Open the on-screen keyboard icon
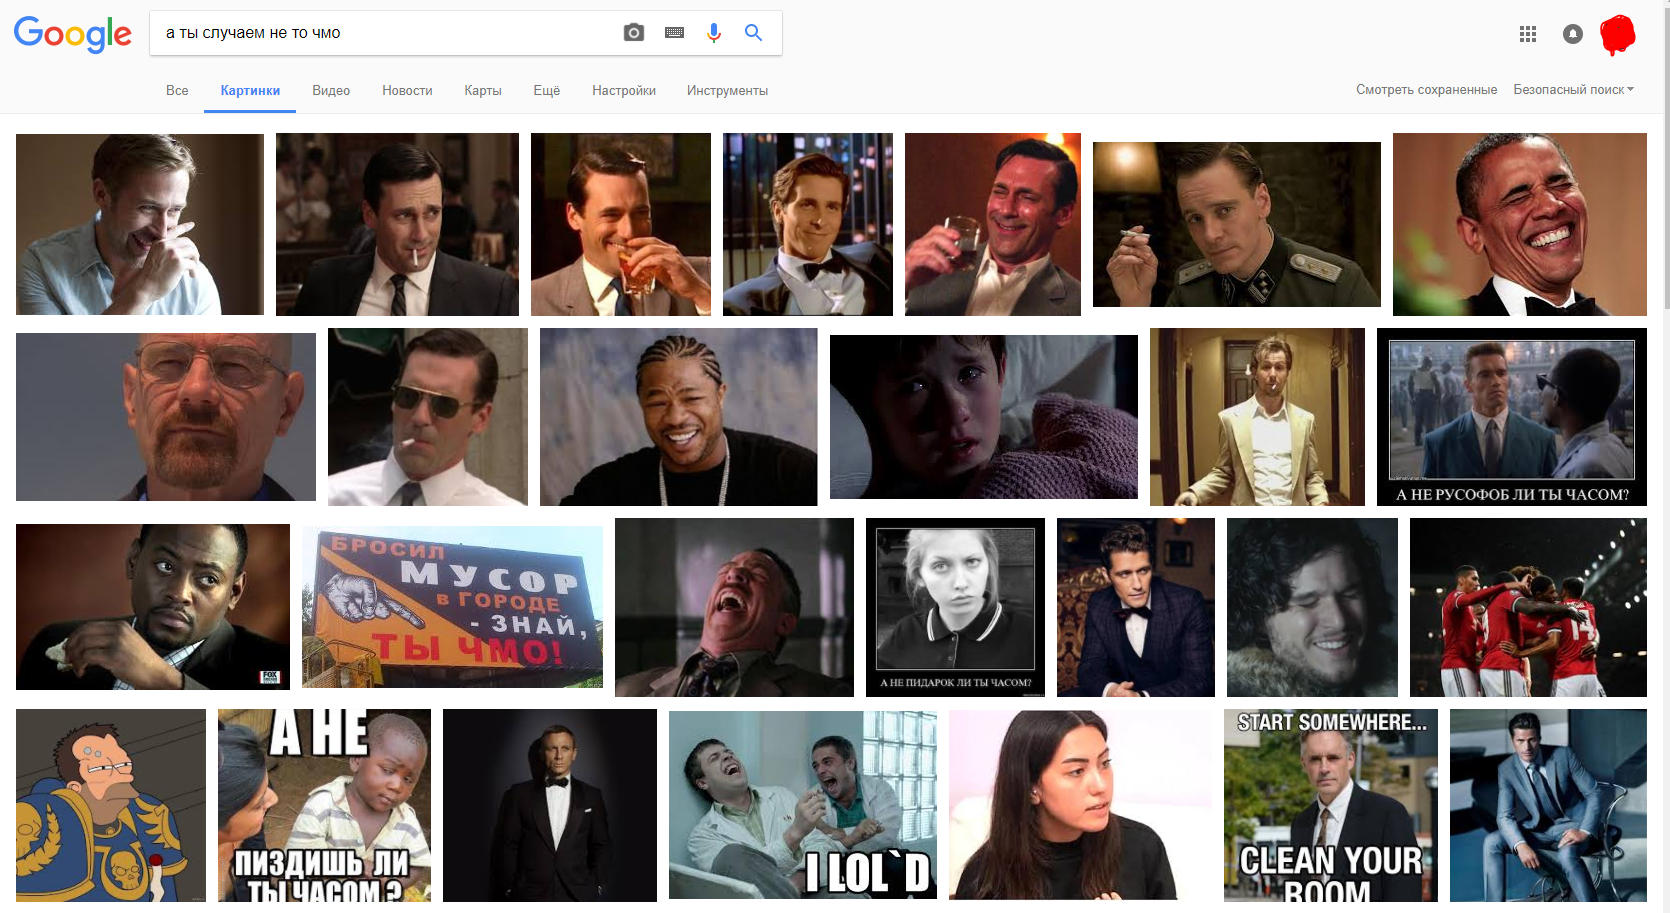This screenshot has width=1670, height=913. click(675, 33)
